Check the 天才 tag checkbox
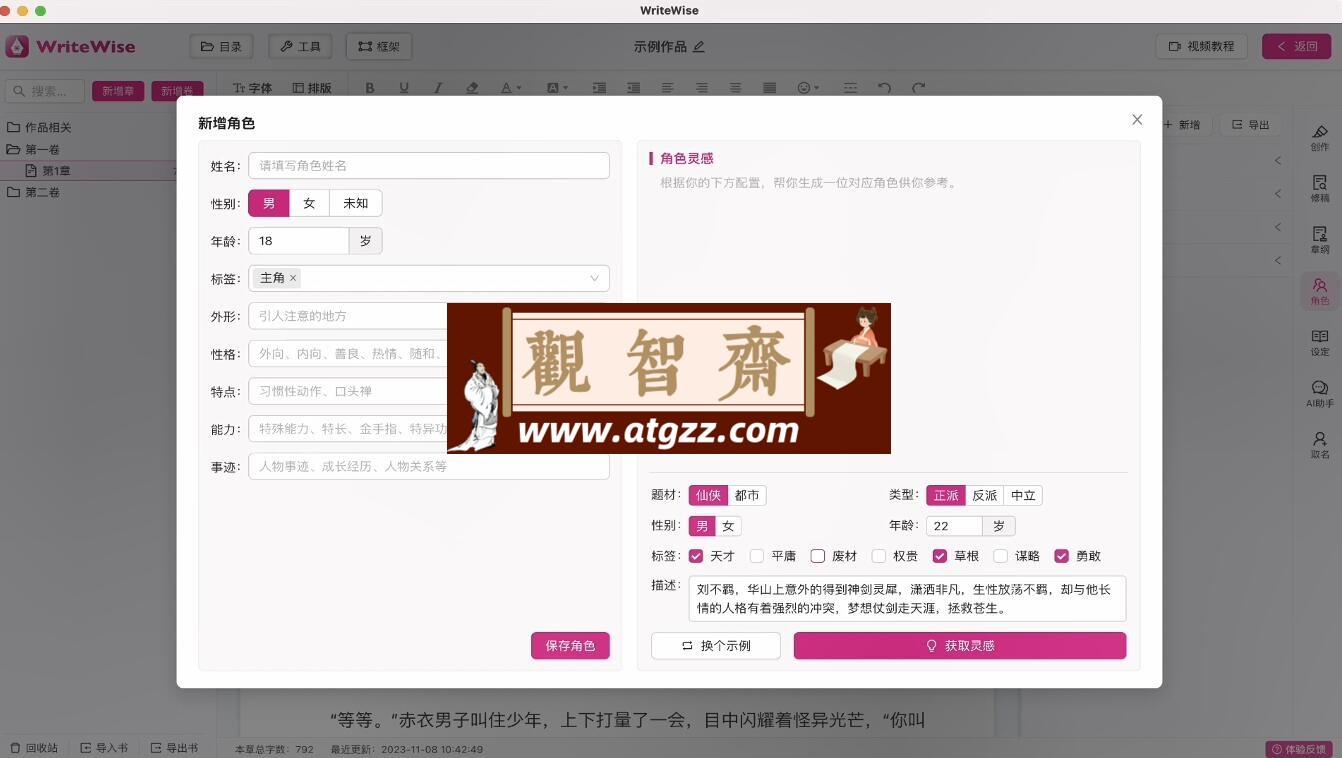The image size is (1342, 758). click(x=696, y=556)
